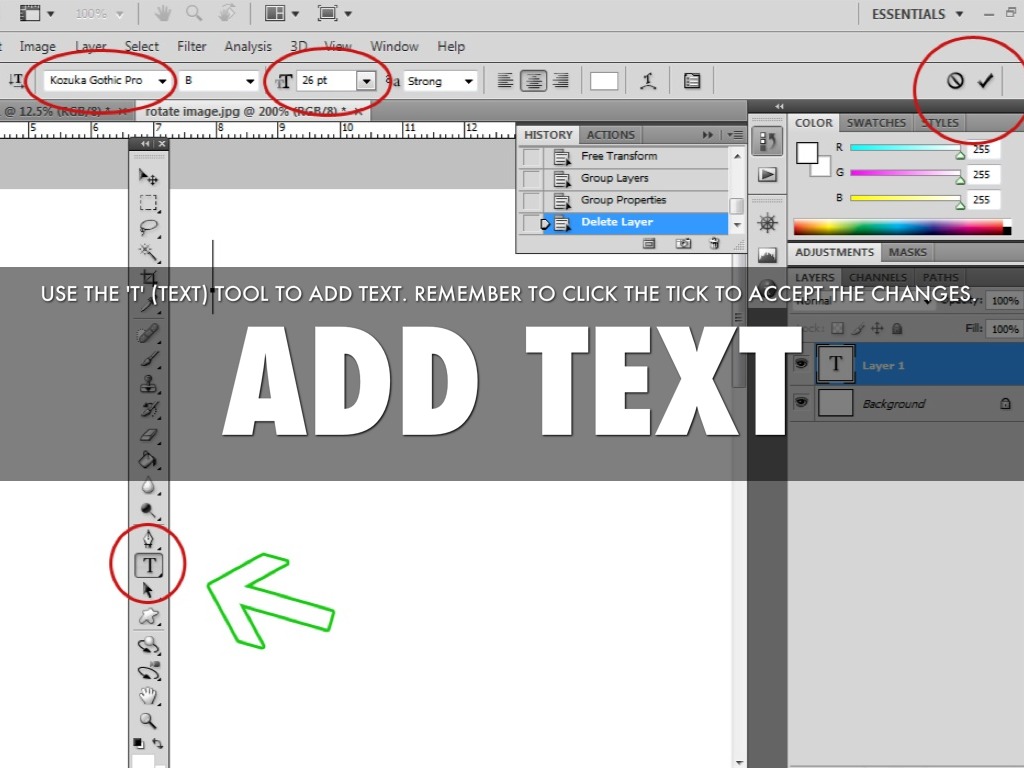
Task: Choose the Hand tool in toolbox
Action: (x=148, y=695)
